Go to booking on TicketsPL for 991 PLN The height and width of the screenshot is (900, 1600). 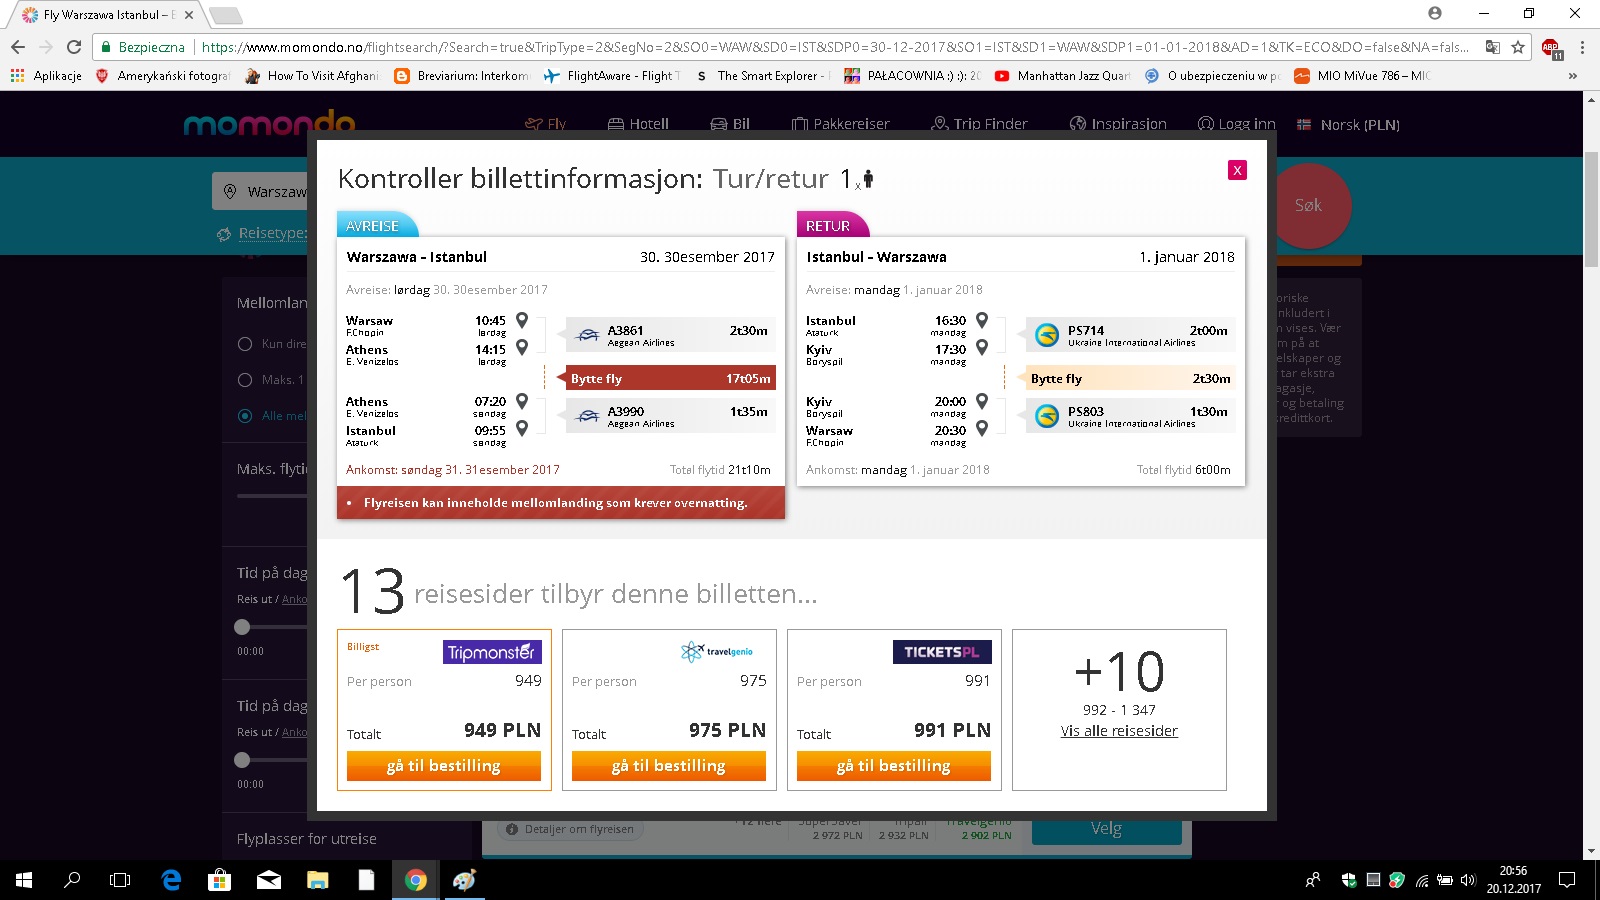coord(894,766)
